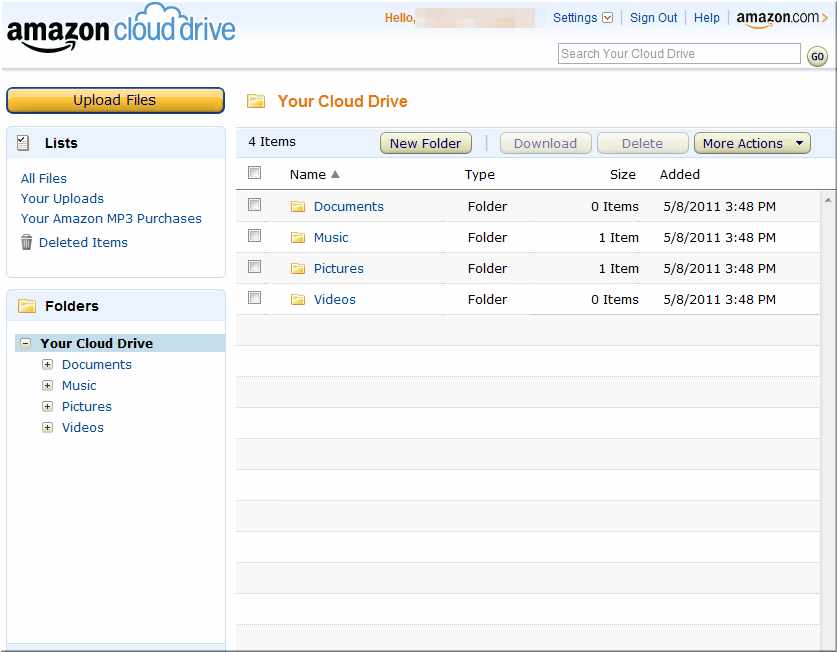The height and width of the screenshot is (652, 837).
Task: Sort by the Name column header
Action: click(307, 175)
